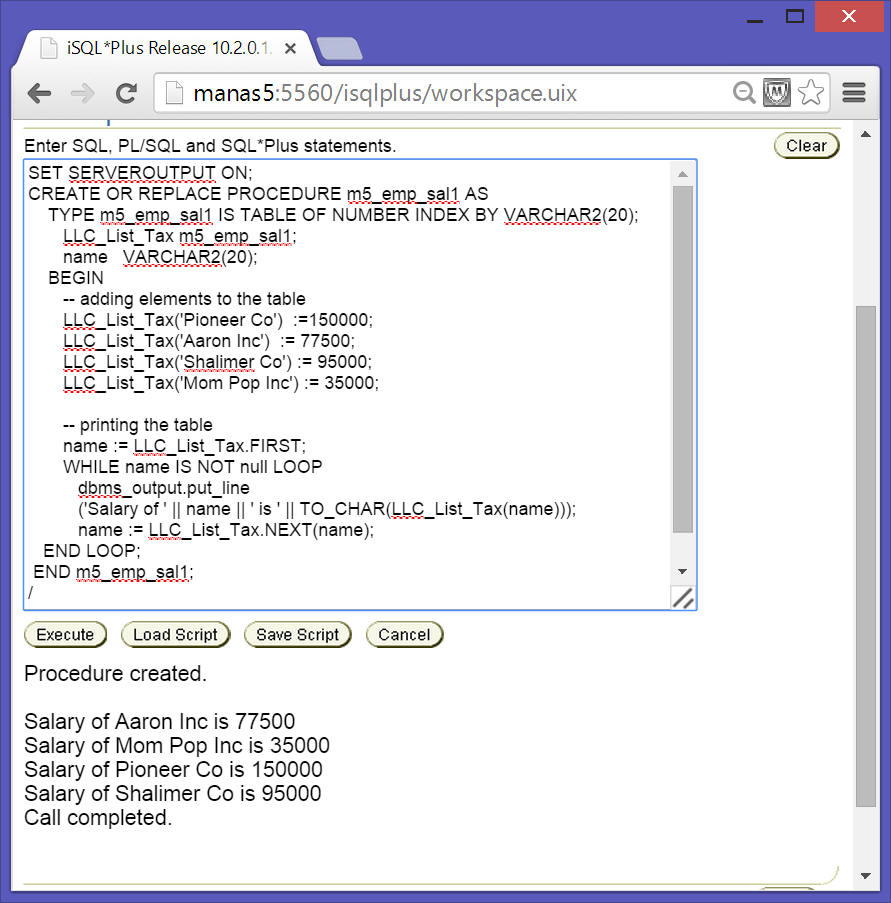Click the 'name VARCHAR2(20);' declaration line
Screen dimensions: 891x903
[x=160, y=257]
